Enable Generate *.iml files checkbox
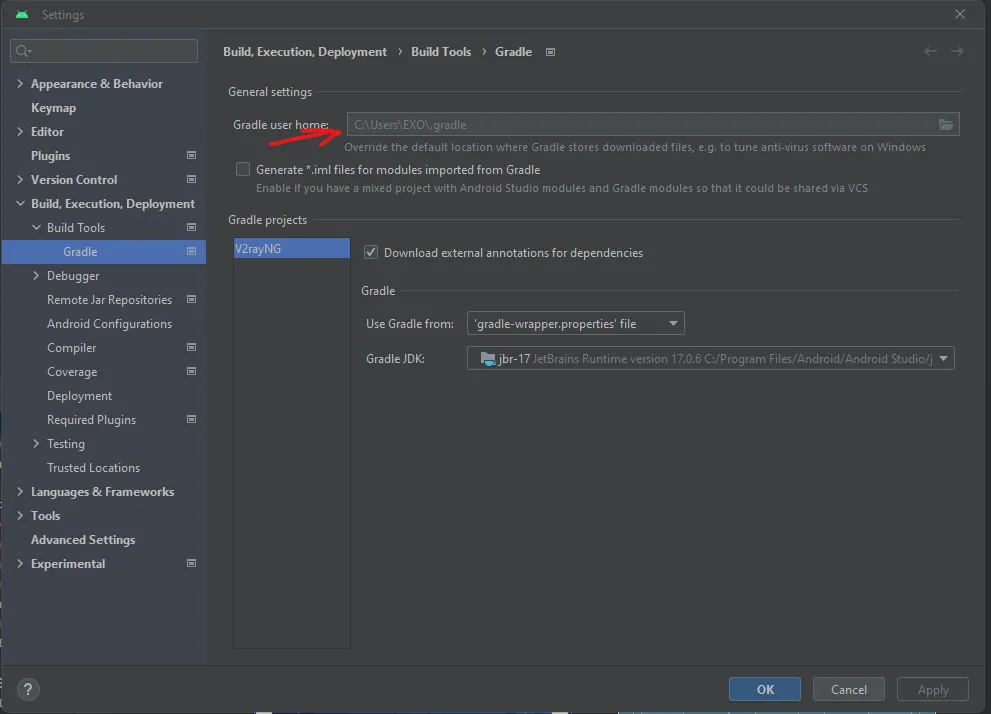This screenshot has height=714, width=991. tap(243, 169)
